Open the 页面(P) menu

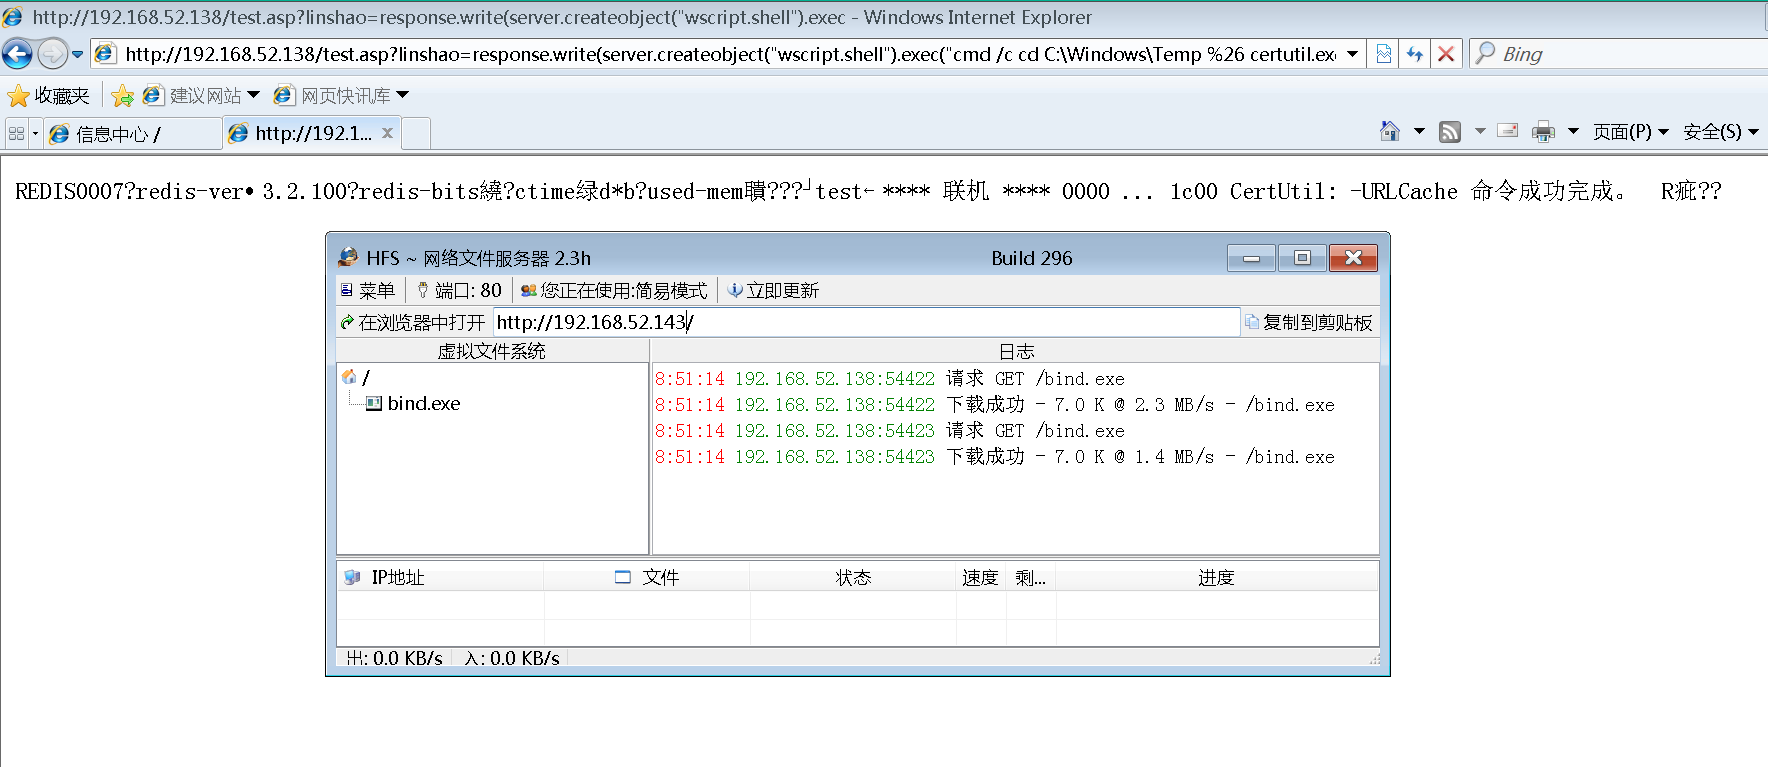click(x=1631, y=131)
